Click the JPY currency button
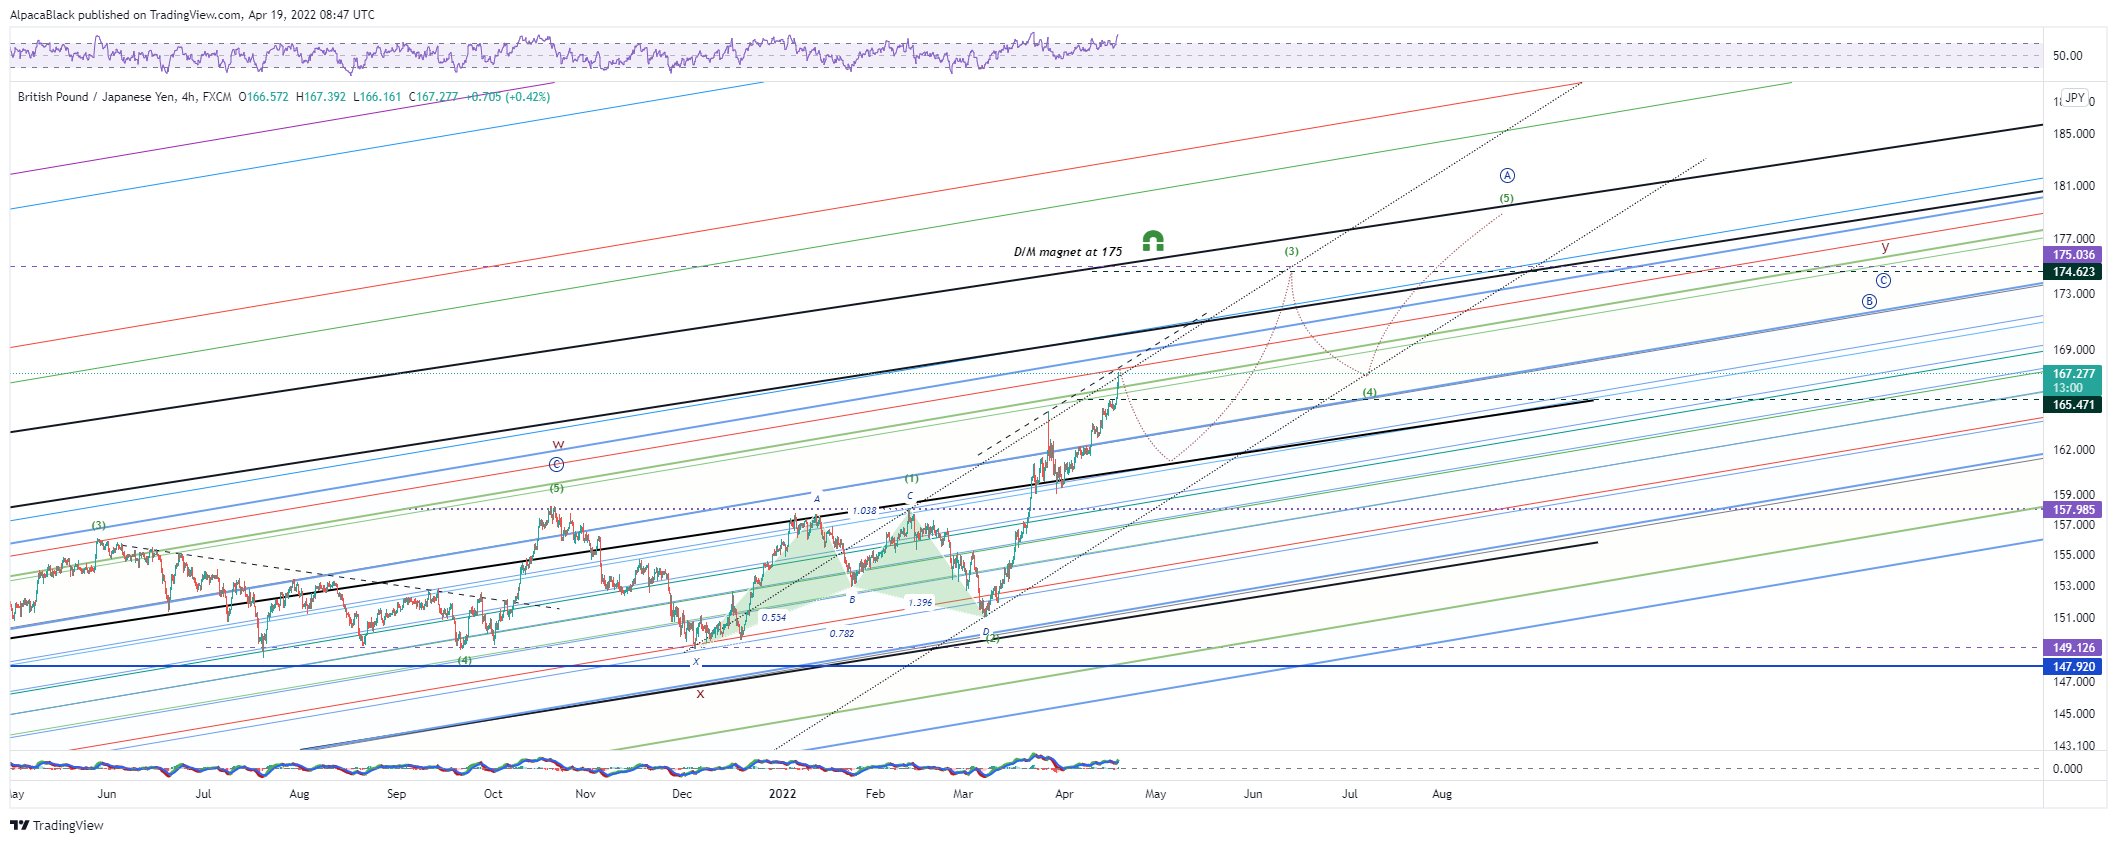Screen dimensions: 2117x843 pyautogui.click(x=2075, y=98)
